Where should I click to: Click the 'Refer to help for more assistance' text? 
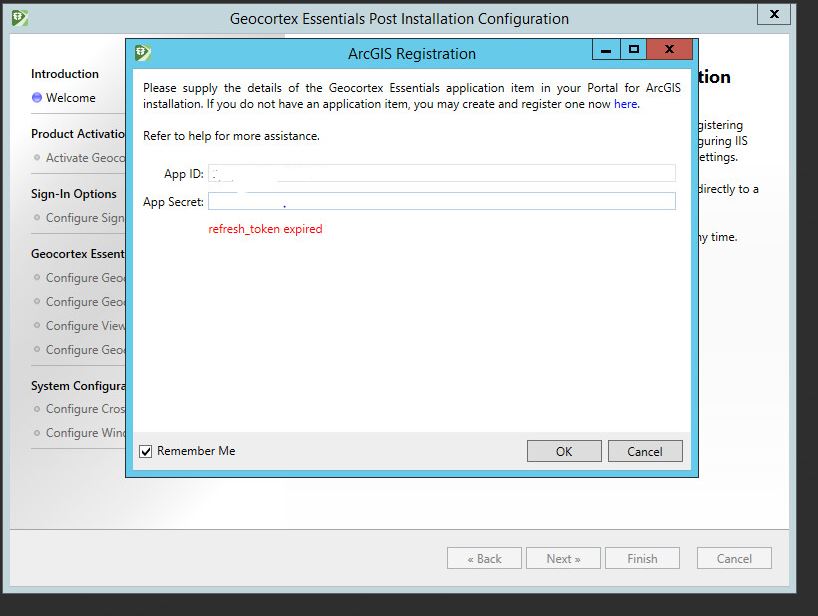pos(231,136)
